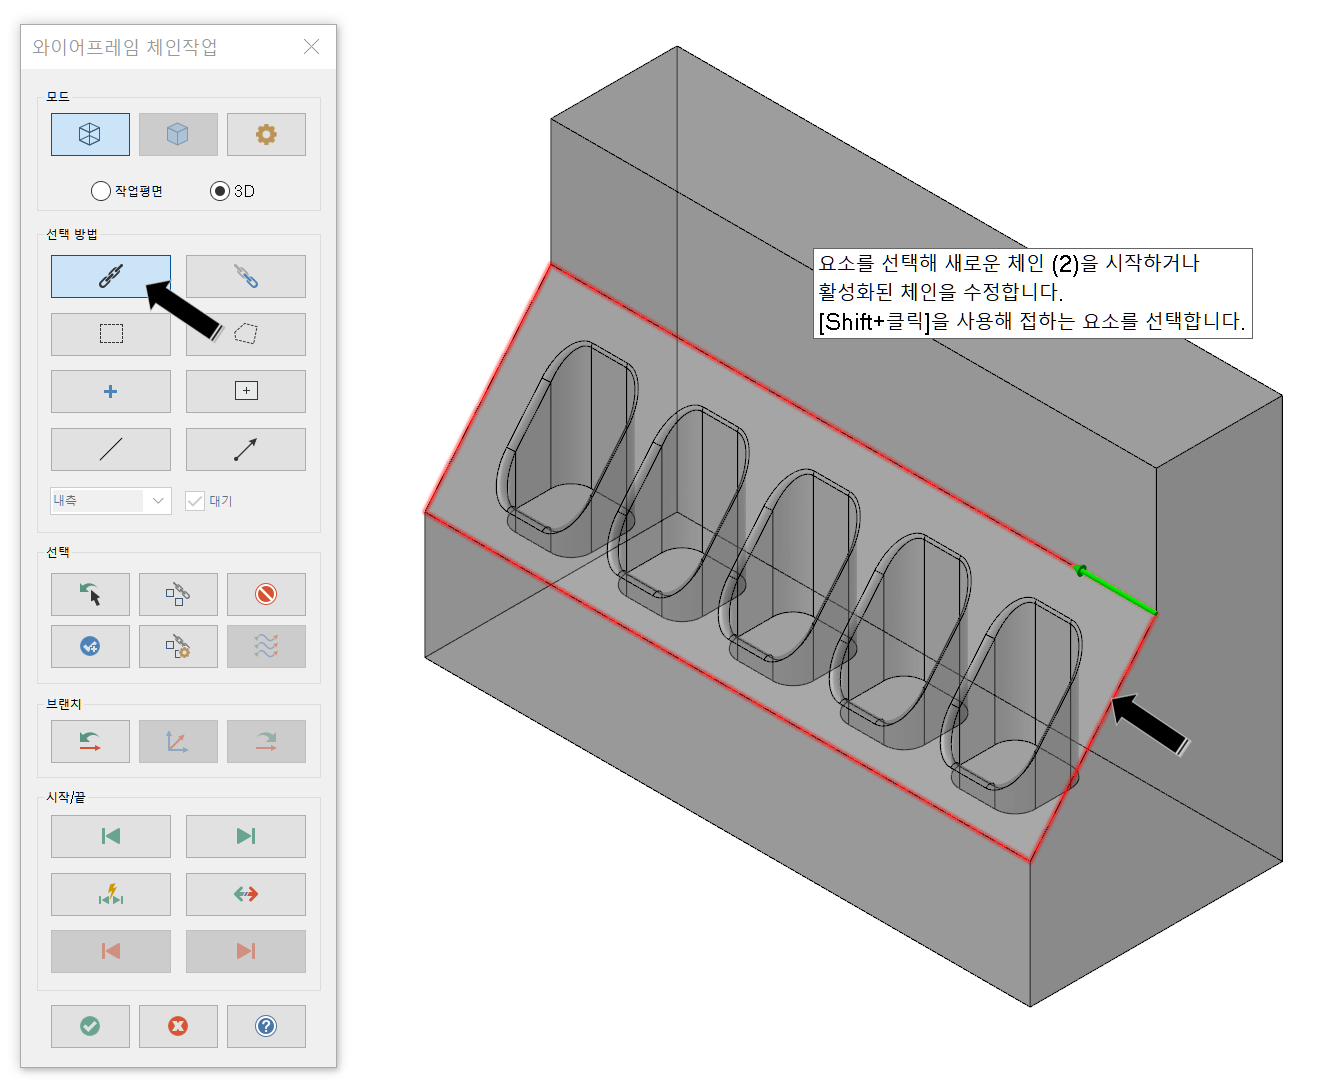Screen dimensions: 1332x1088
Task: Open chain feature options icon with gear
Action: (178, 646)
